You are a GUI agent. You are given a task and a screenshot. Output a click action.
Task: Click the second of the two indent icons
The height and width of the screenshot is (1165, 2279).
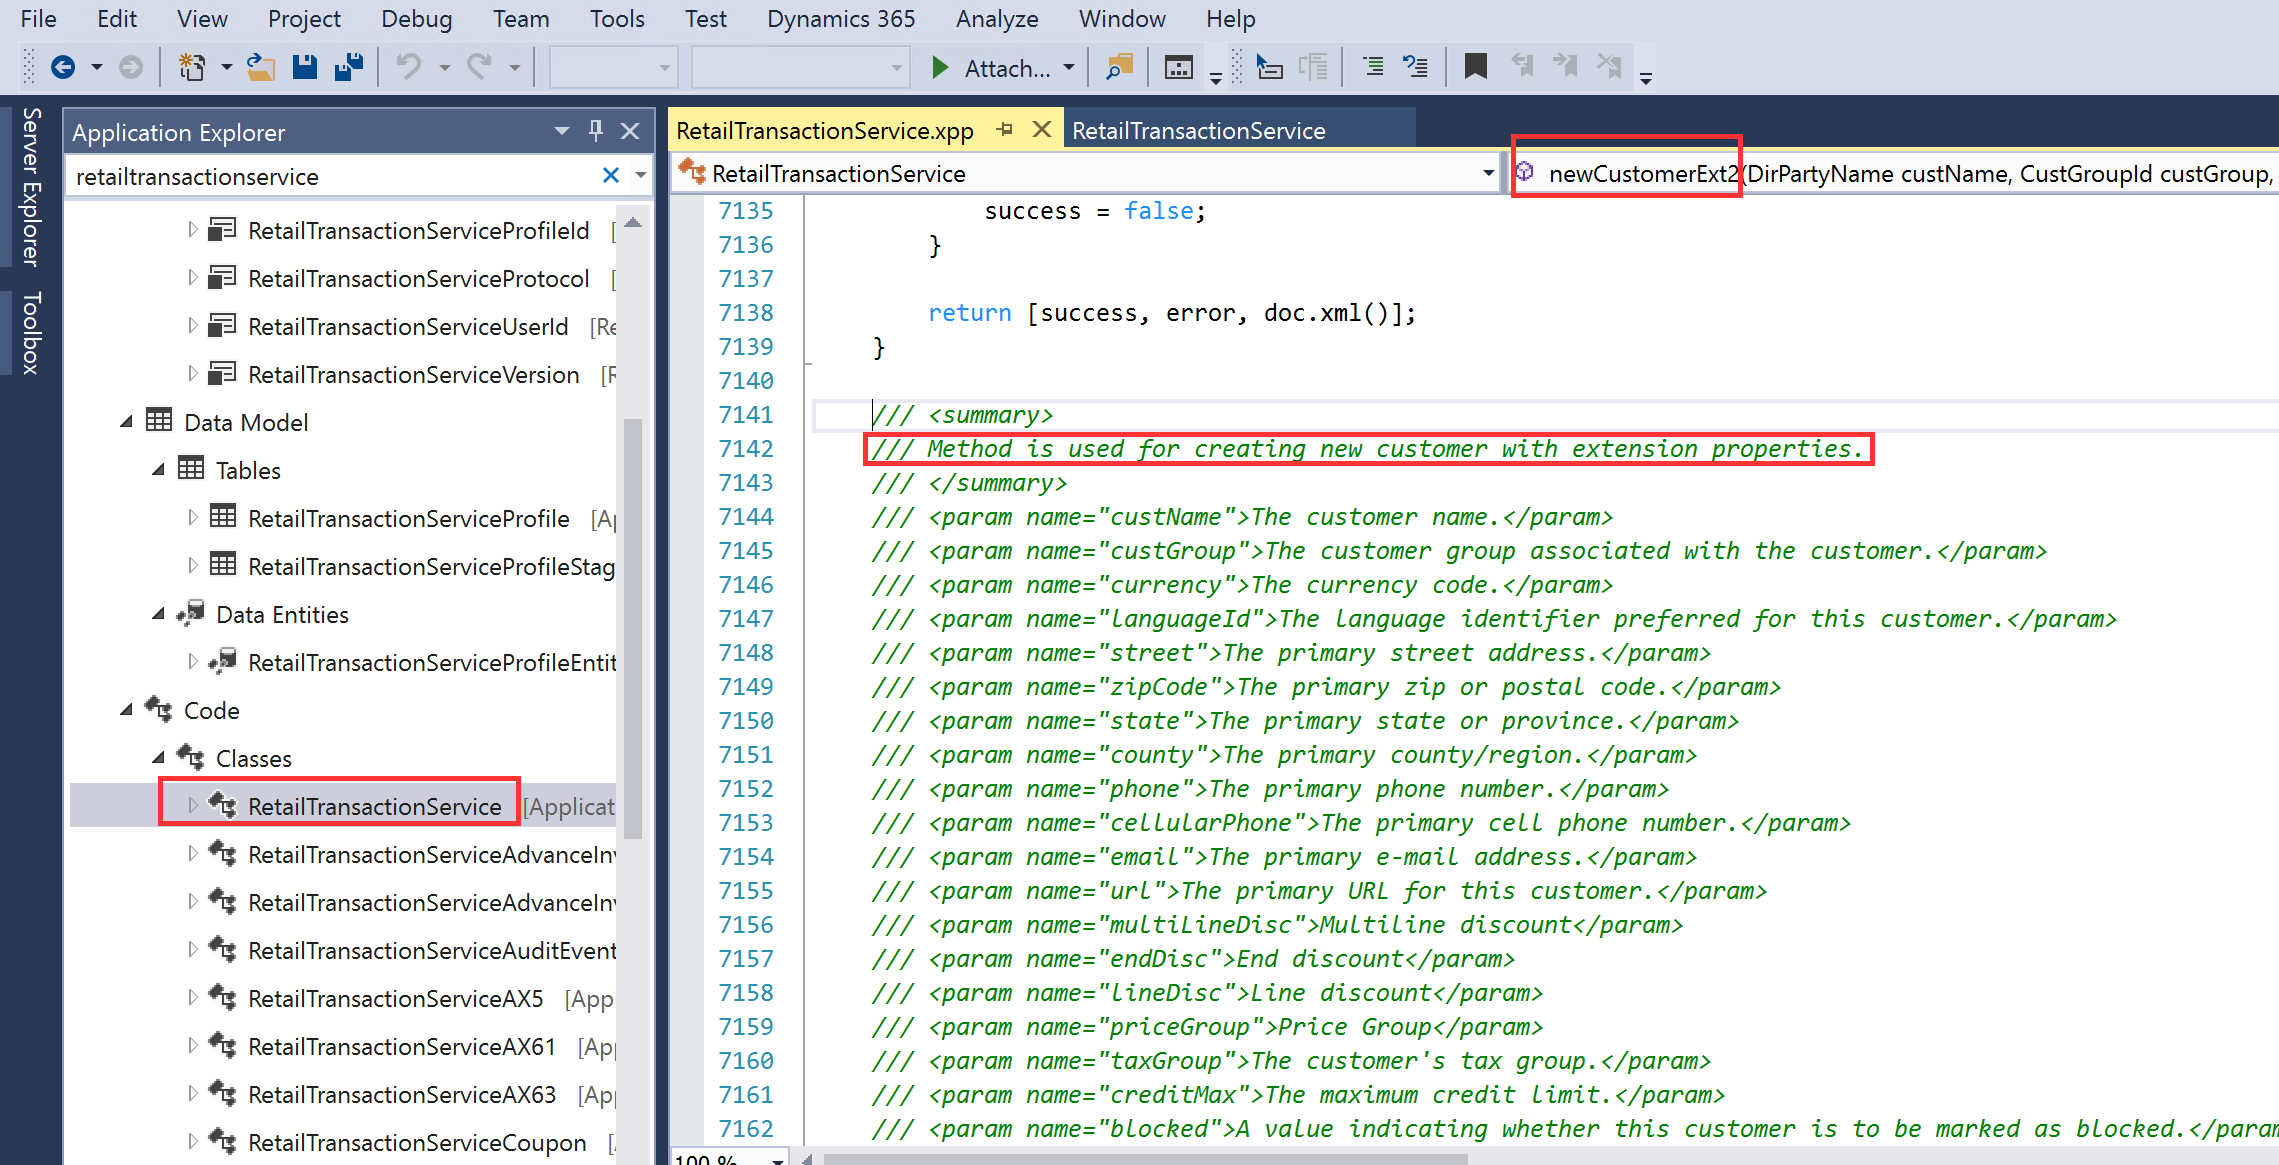point(1415,67)
